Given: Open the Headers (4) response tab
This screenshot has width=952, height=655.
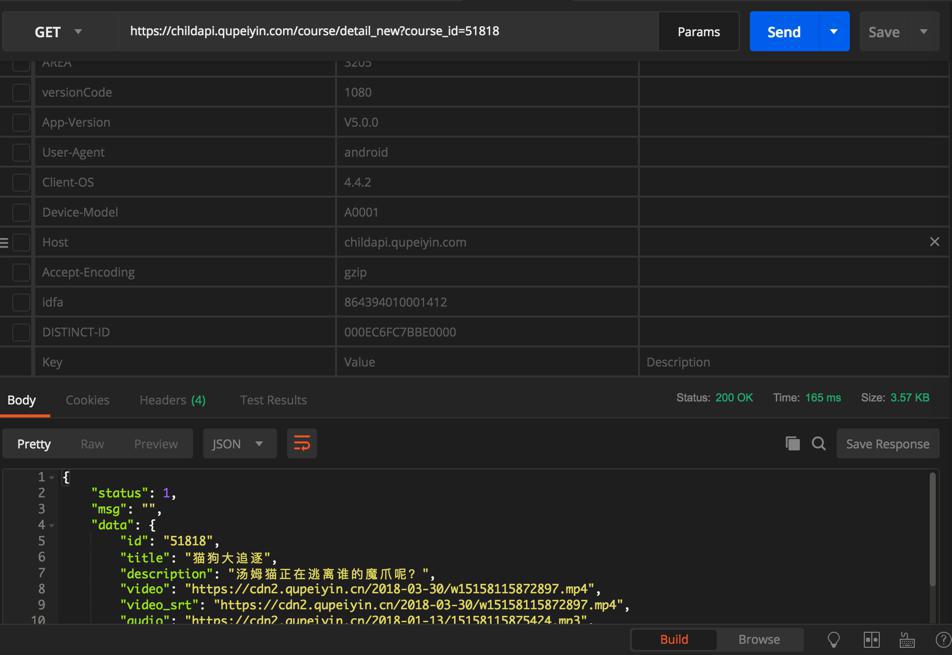Looking at the screenshot, I should tap(172, 400).
